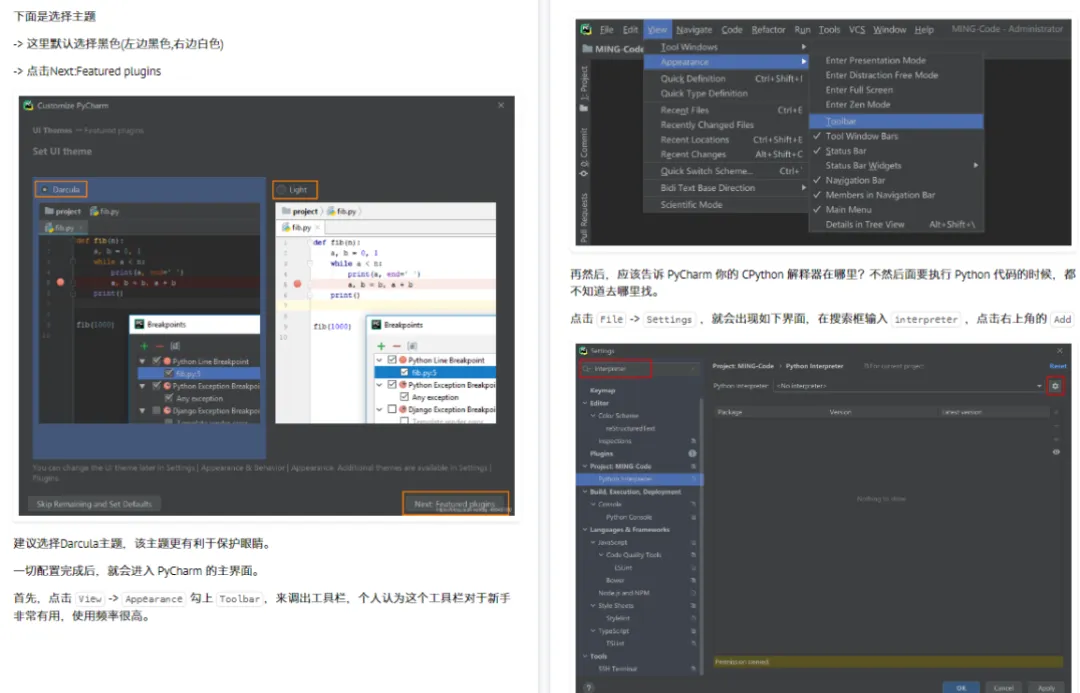Image resolution: width=1080 pixels, height=693 pixels.
Task: Click the red minus in Darcula Breakpoints preview
Action: (x=159, y=346)
